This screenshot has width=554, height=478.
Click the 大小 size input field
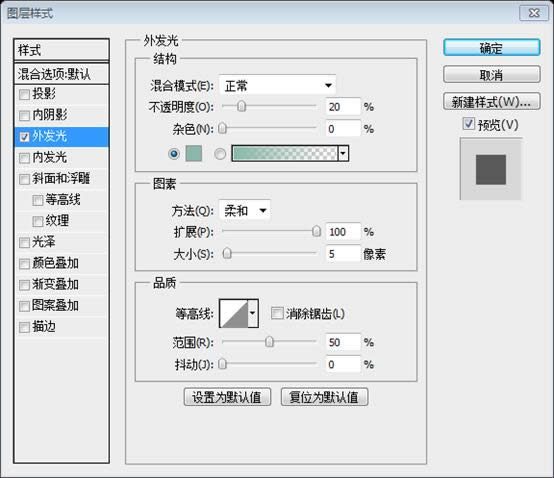[x=343, y=254]
